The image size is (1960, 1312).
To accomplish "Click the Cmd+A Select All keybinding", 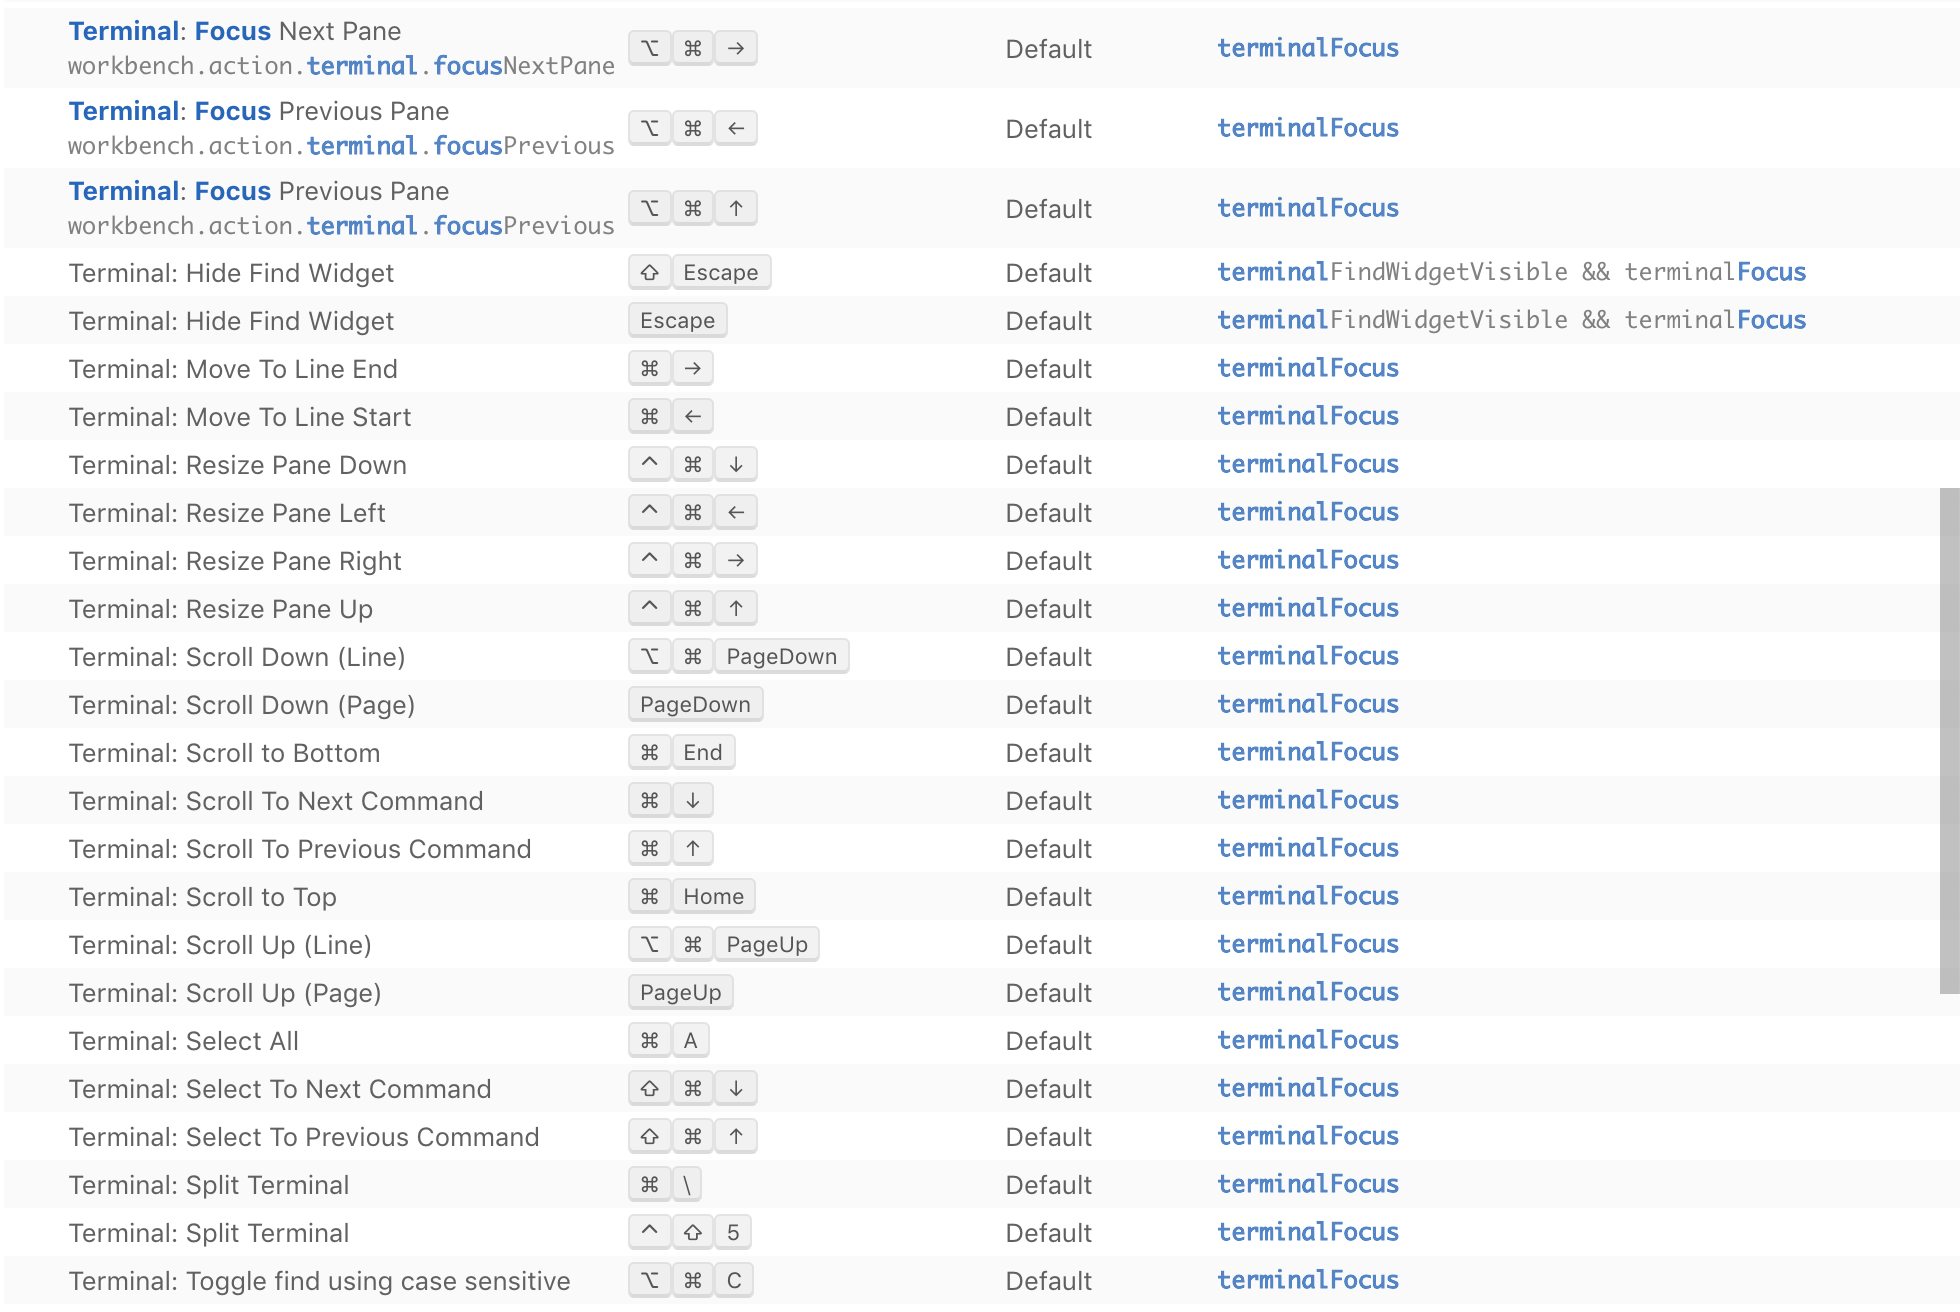I will coord(669,1041).
